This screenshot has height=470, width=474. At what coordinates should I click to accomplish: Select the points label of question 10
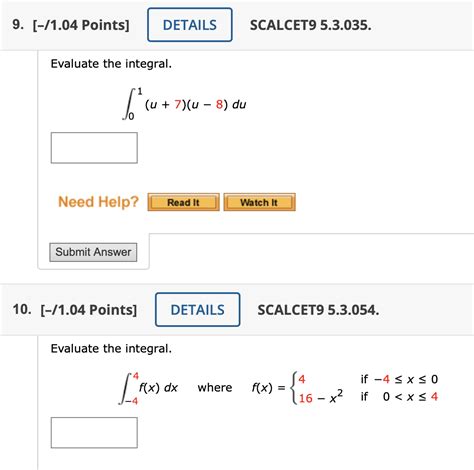(x=89, y=310)
